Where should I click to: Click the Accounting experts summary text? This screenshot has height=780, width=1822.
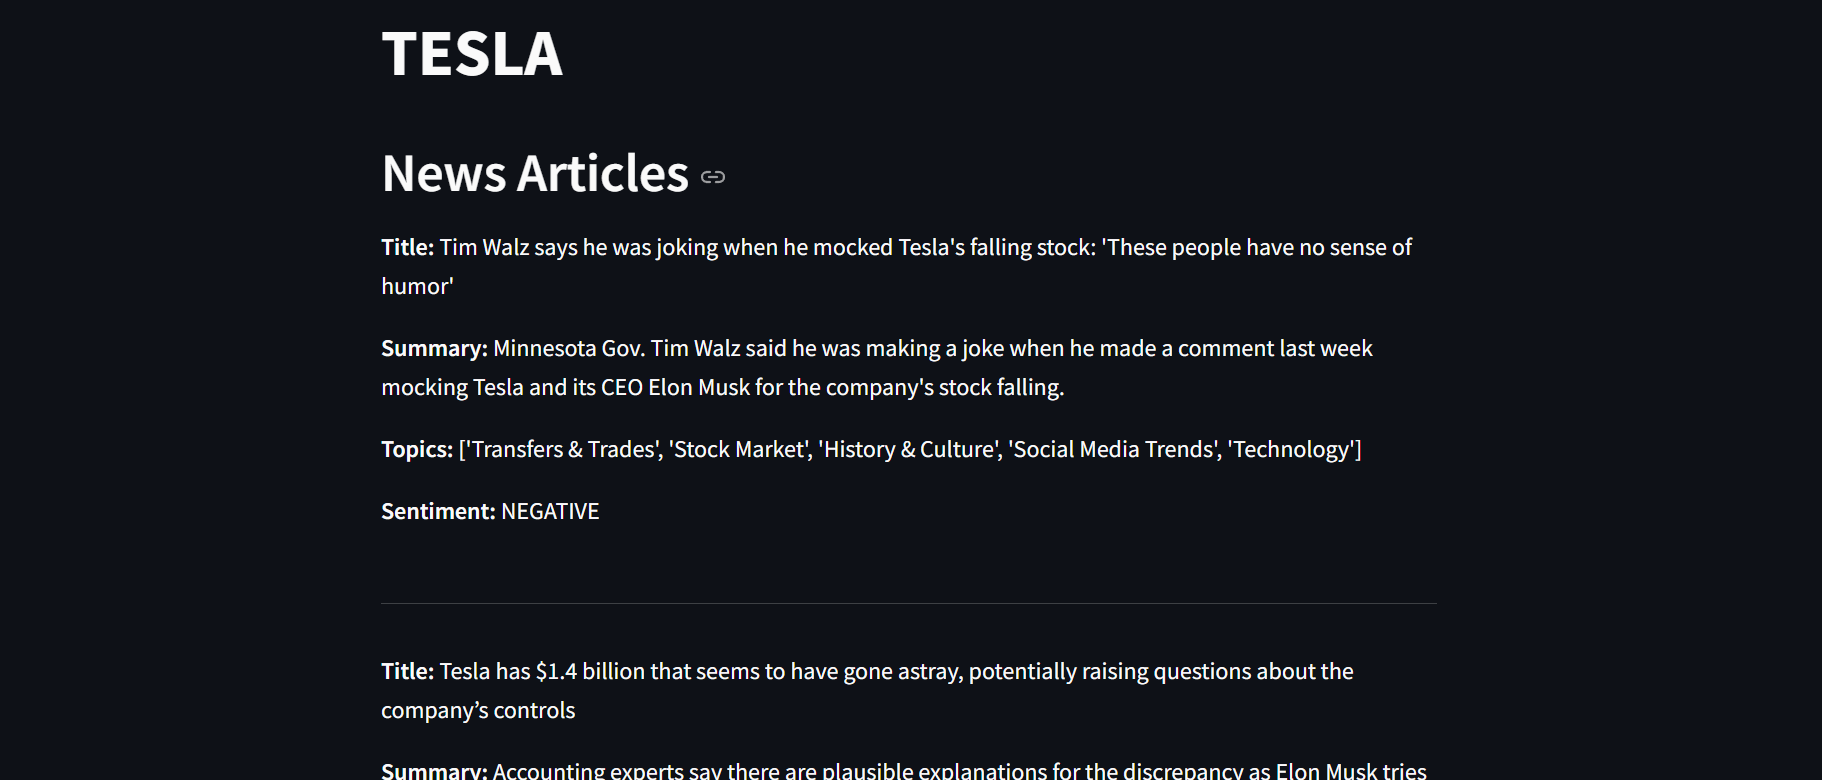click(x=959, y=771)
